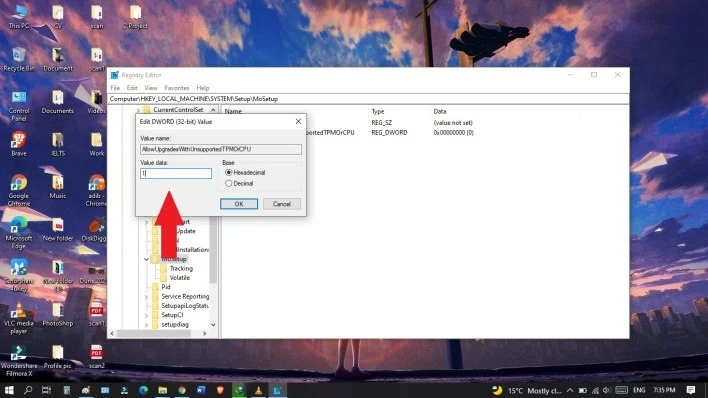The height and width of the screenshot is (398, 708).
Task: Click OK in the Edit DWORD dialog
Action: pos(239,204)
